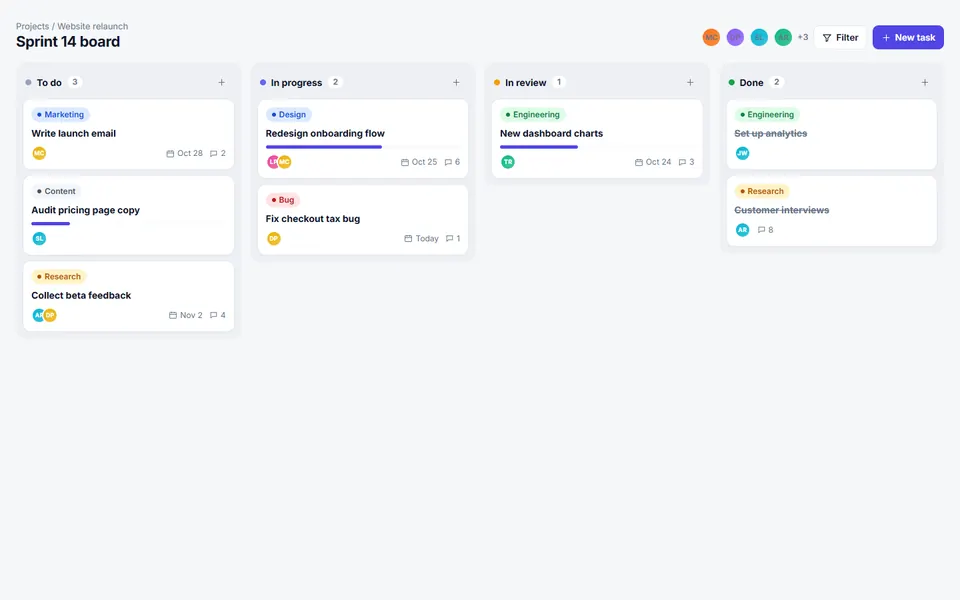Open the 8 comments on Customer interviews

(765, 230)
